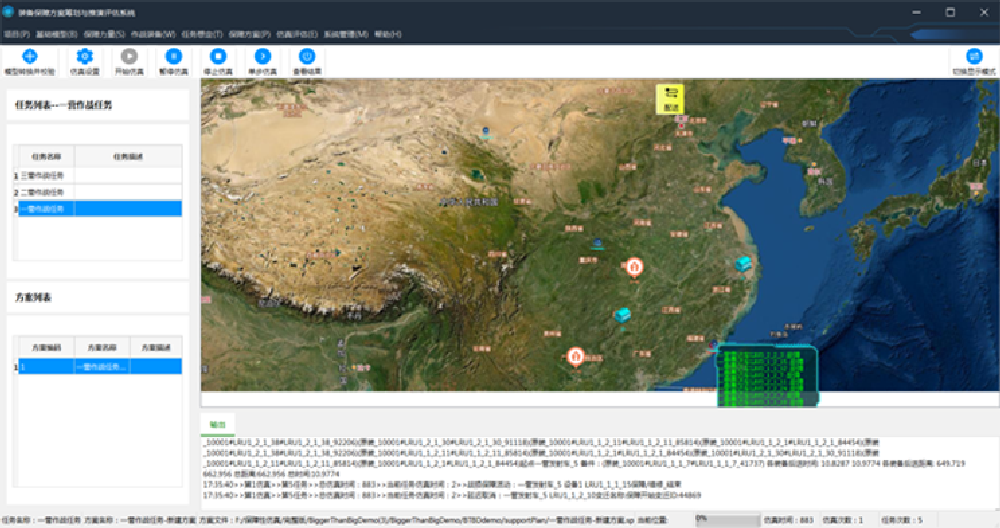1000x528 pixels.
Task: Select the 三营作战任务 row in task list
Action: pos(45,175)
